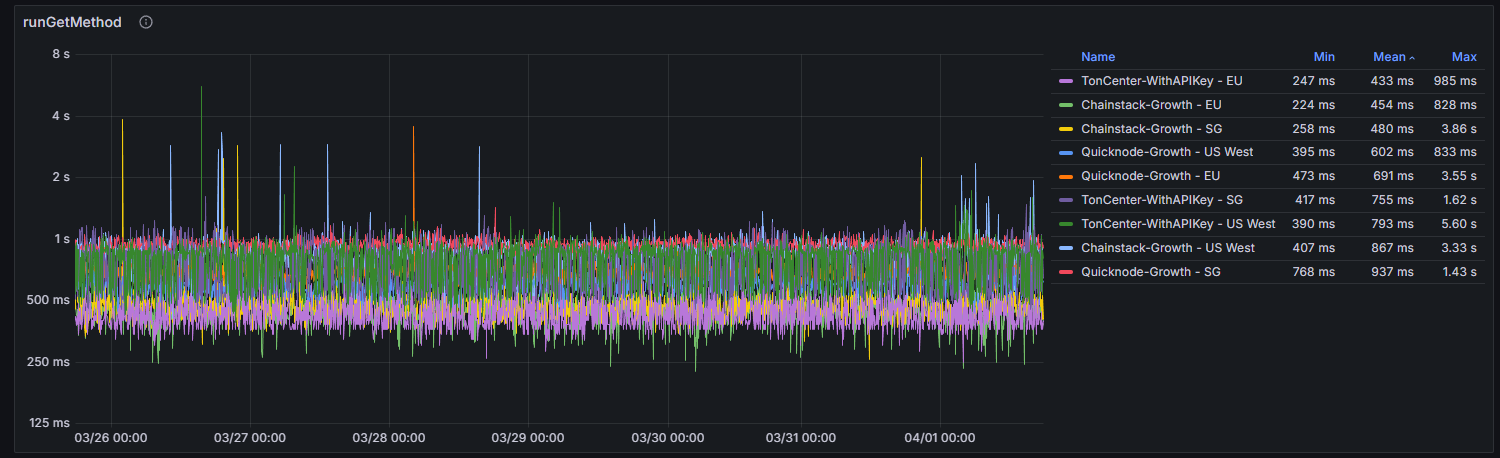This screenshot has height=458, width=1500.
Task: Toggle Chainstack-Growth - US West series
Action: (x=1168, y=248)
